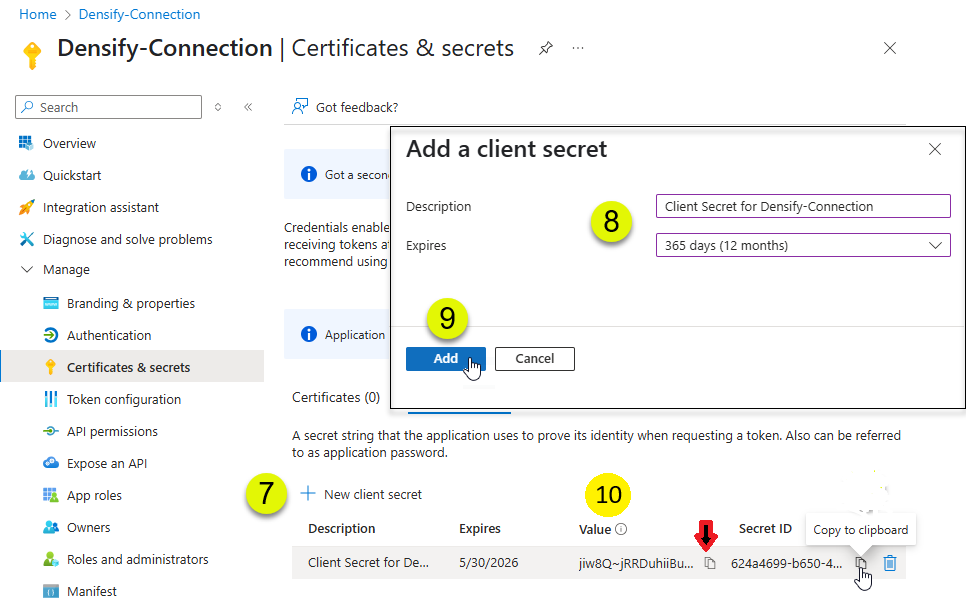
Task: Click the Roles and administrators icon
Action: pyautogui.click(x=51, y=559)
